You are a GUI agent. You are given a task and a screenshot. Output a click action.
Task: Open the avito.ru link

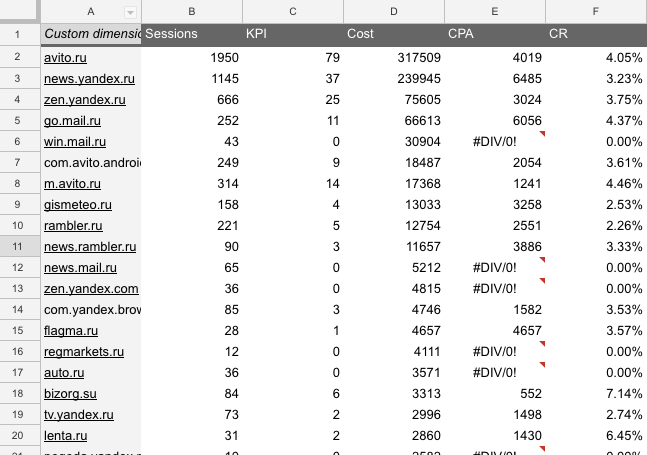point(65,58)
